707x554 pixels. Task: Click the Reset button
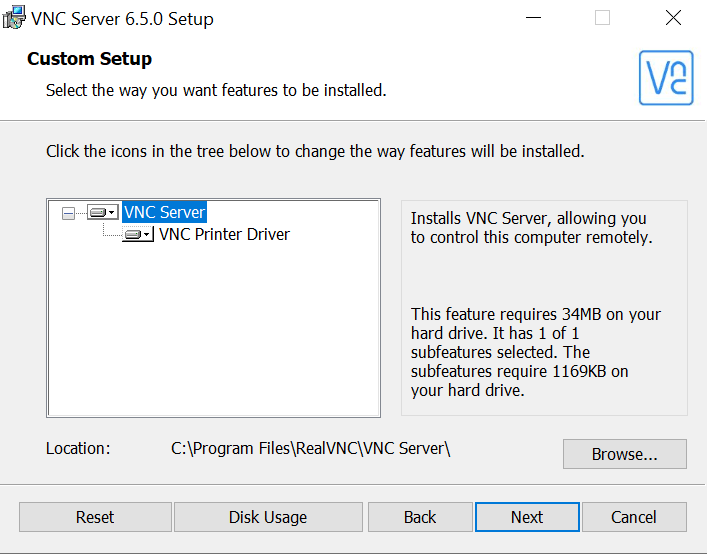coord(95,517)
